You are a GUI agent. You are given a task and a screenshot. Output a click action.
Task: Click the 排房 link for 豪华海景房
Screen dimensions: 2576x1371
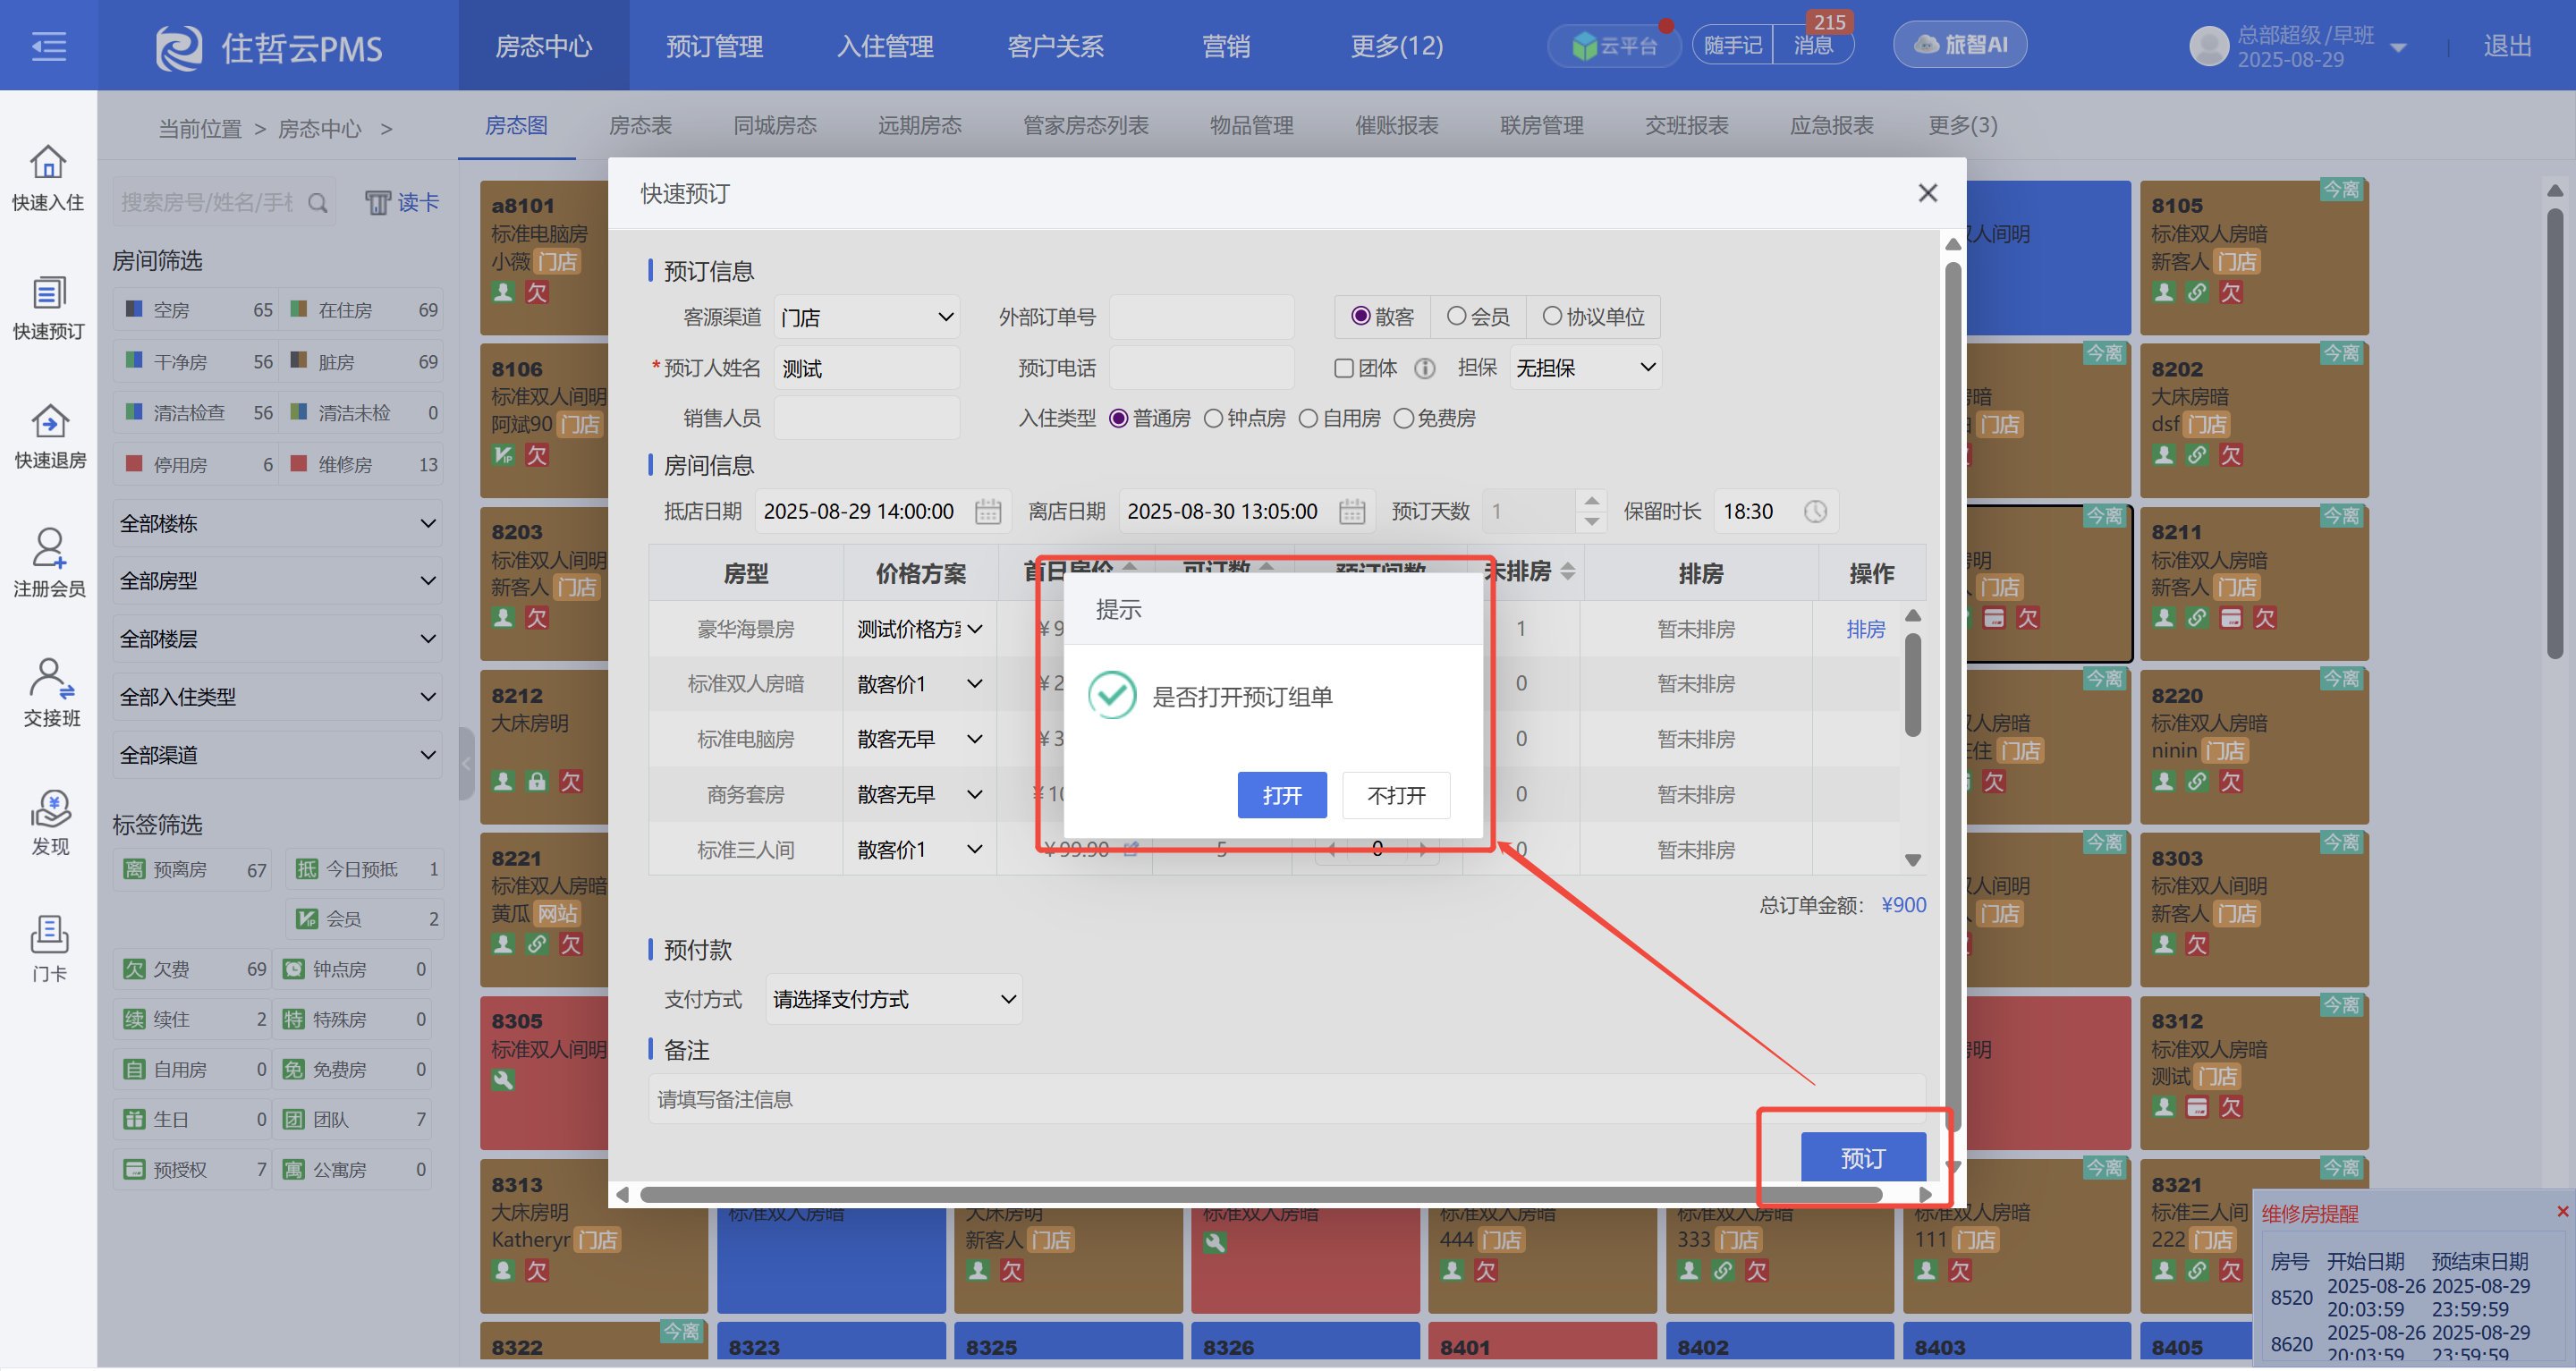tap(1865, 629)
